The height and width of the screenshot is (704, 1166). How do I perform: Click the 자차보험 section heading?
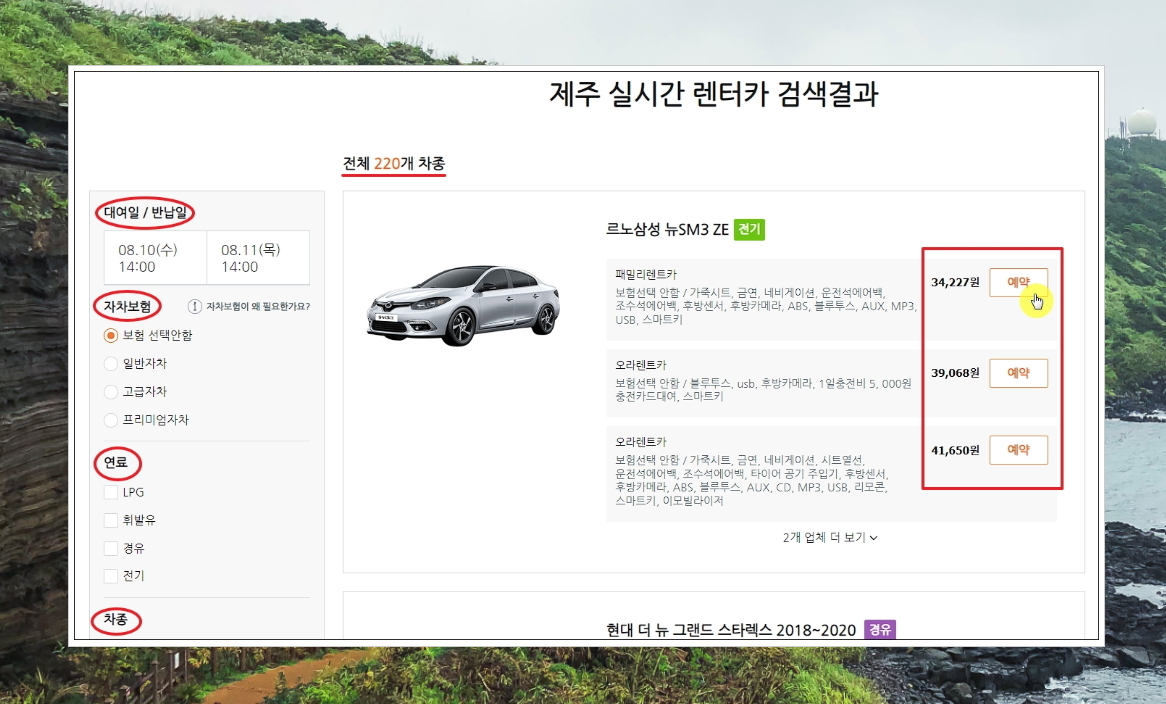click(127, 306)
